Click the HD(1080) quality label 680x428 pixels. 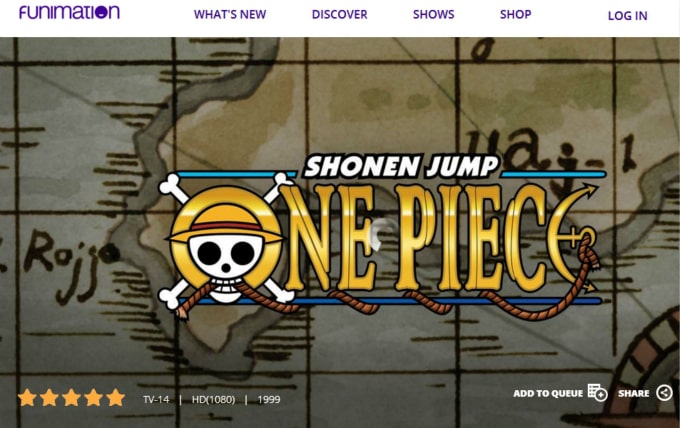pyautogui.click(x=213, y=399)
